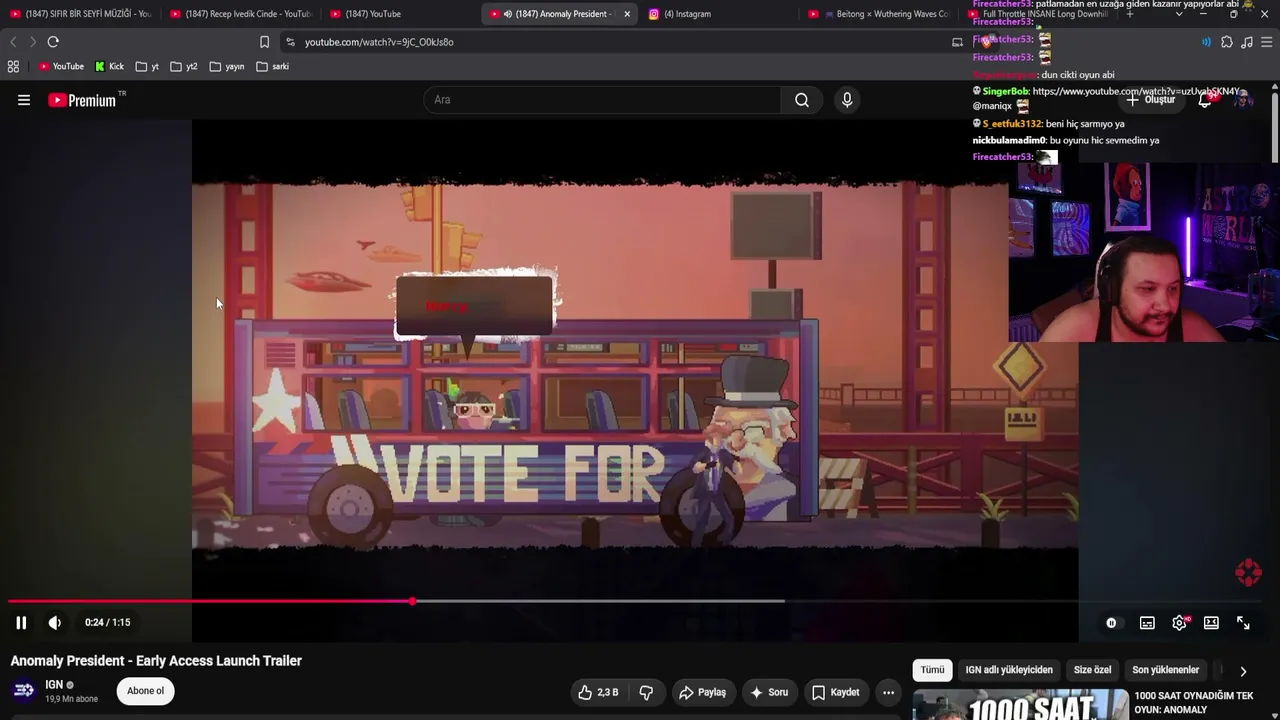Focus the Ara search field
The width and height of the screenshot is (1280, 720).
(x=602, y=100)
